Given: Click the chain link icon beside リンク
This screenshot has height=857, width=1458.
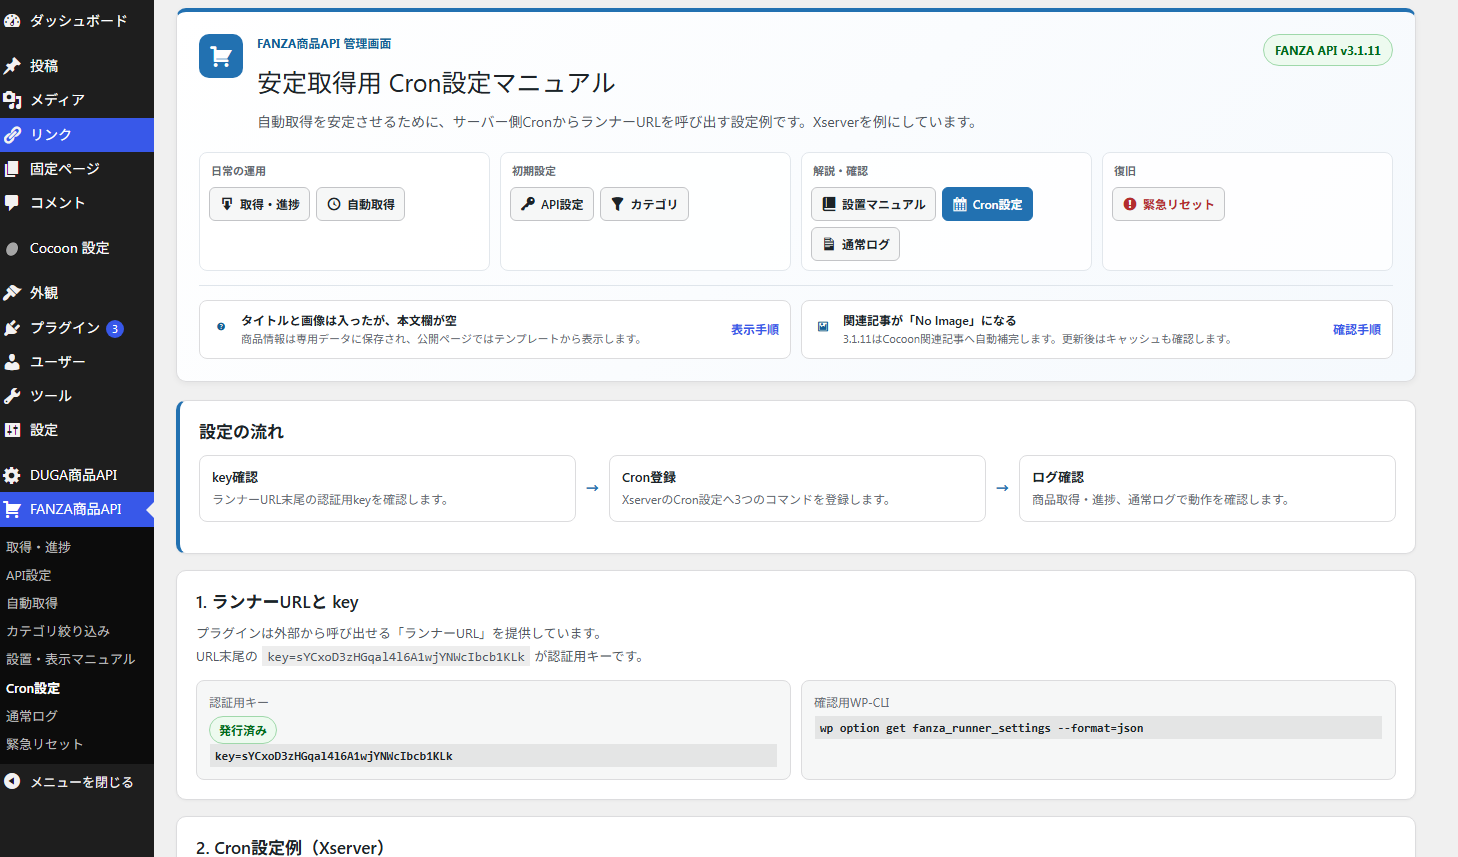Looking at the screenshot, I should [12, 134].
